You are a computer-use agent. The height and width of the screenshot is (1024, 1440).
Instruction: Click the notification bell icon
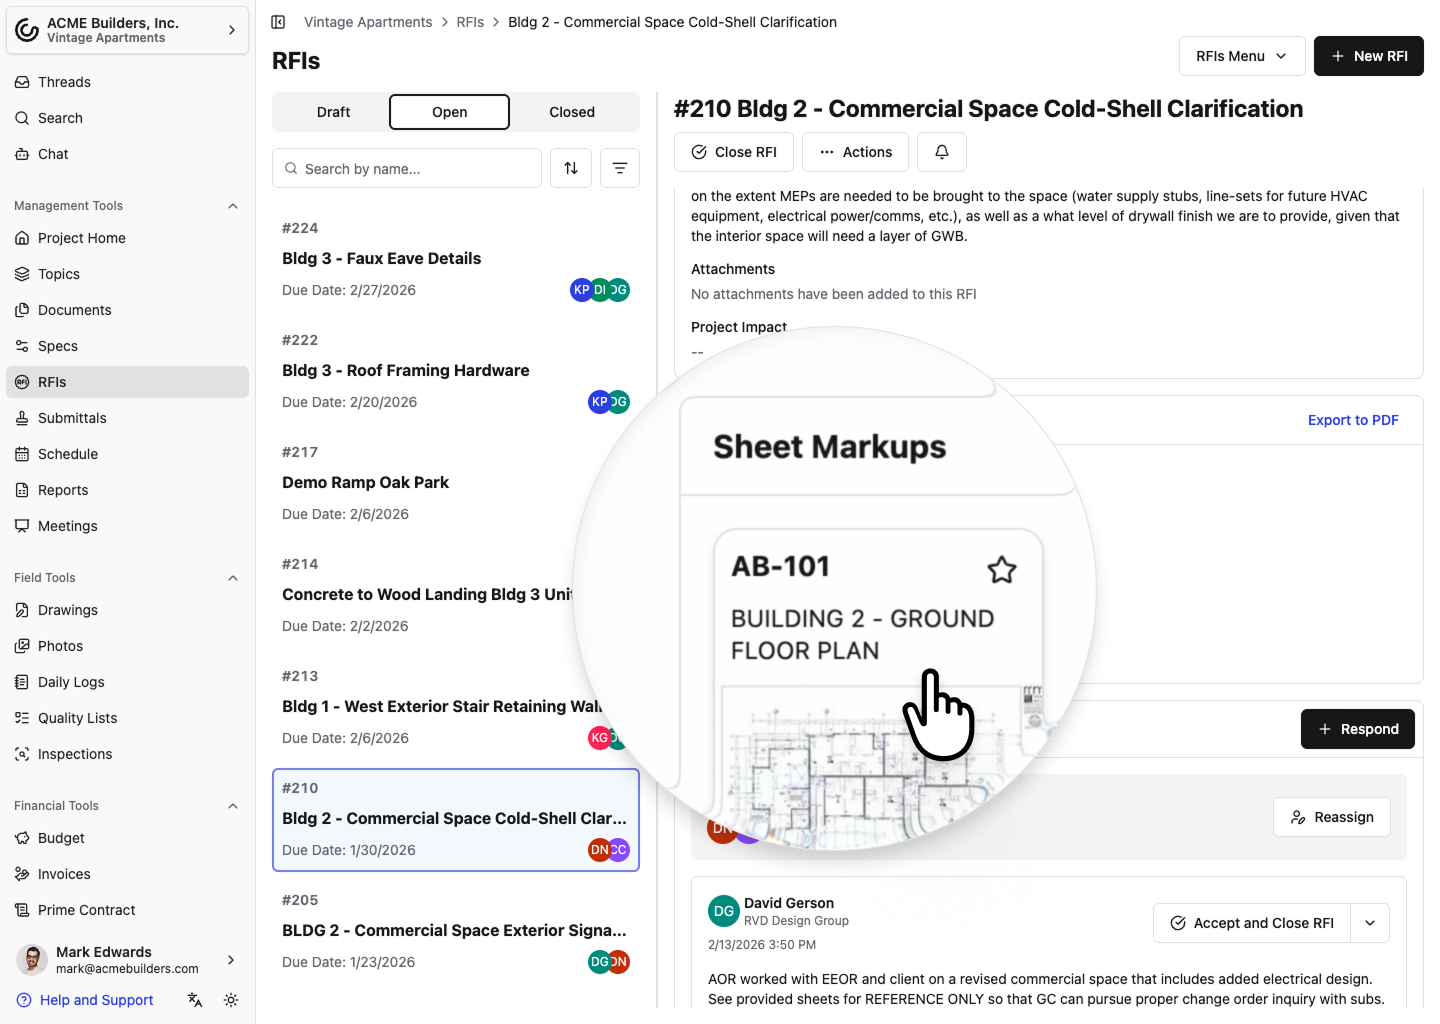click(941, 152)
